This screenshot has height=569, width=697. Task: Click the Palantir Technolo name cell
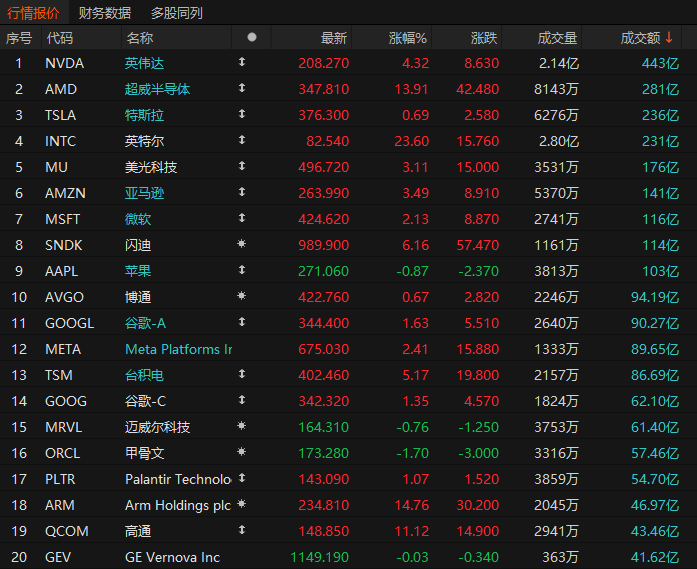click(x=178, y=479)
